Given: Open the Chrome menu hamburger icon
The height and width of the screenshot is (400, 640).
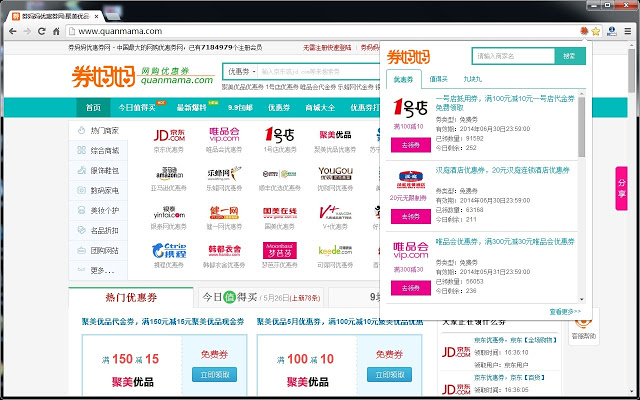Looking at the screenshot, I should (x=625, y=32).
